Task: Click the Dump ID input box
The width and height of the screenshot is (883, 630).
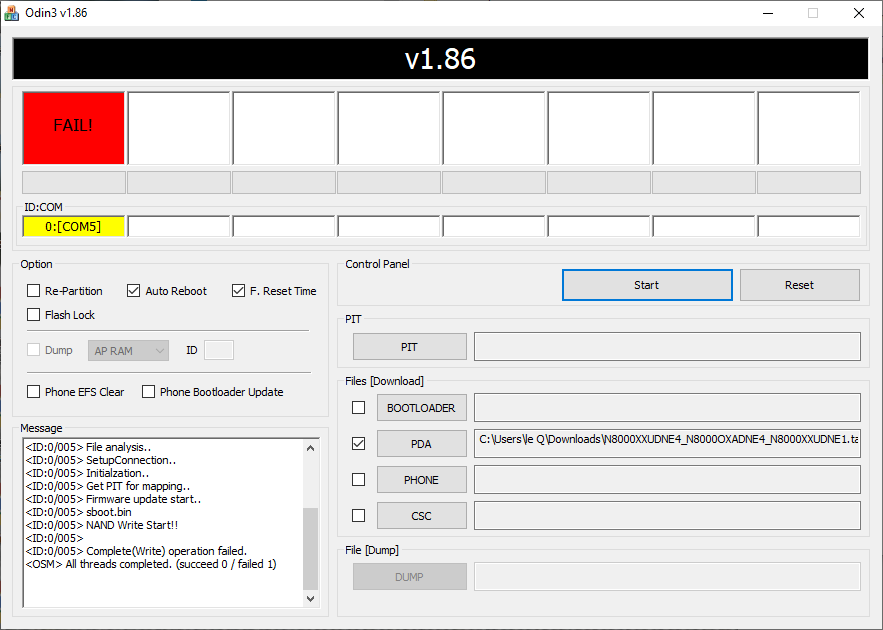Action: coord(219,350)
